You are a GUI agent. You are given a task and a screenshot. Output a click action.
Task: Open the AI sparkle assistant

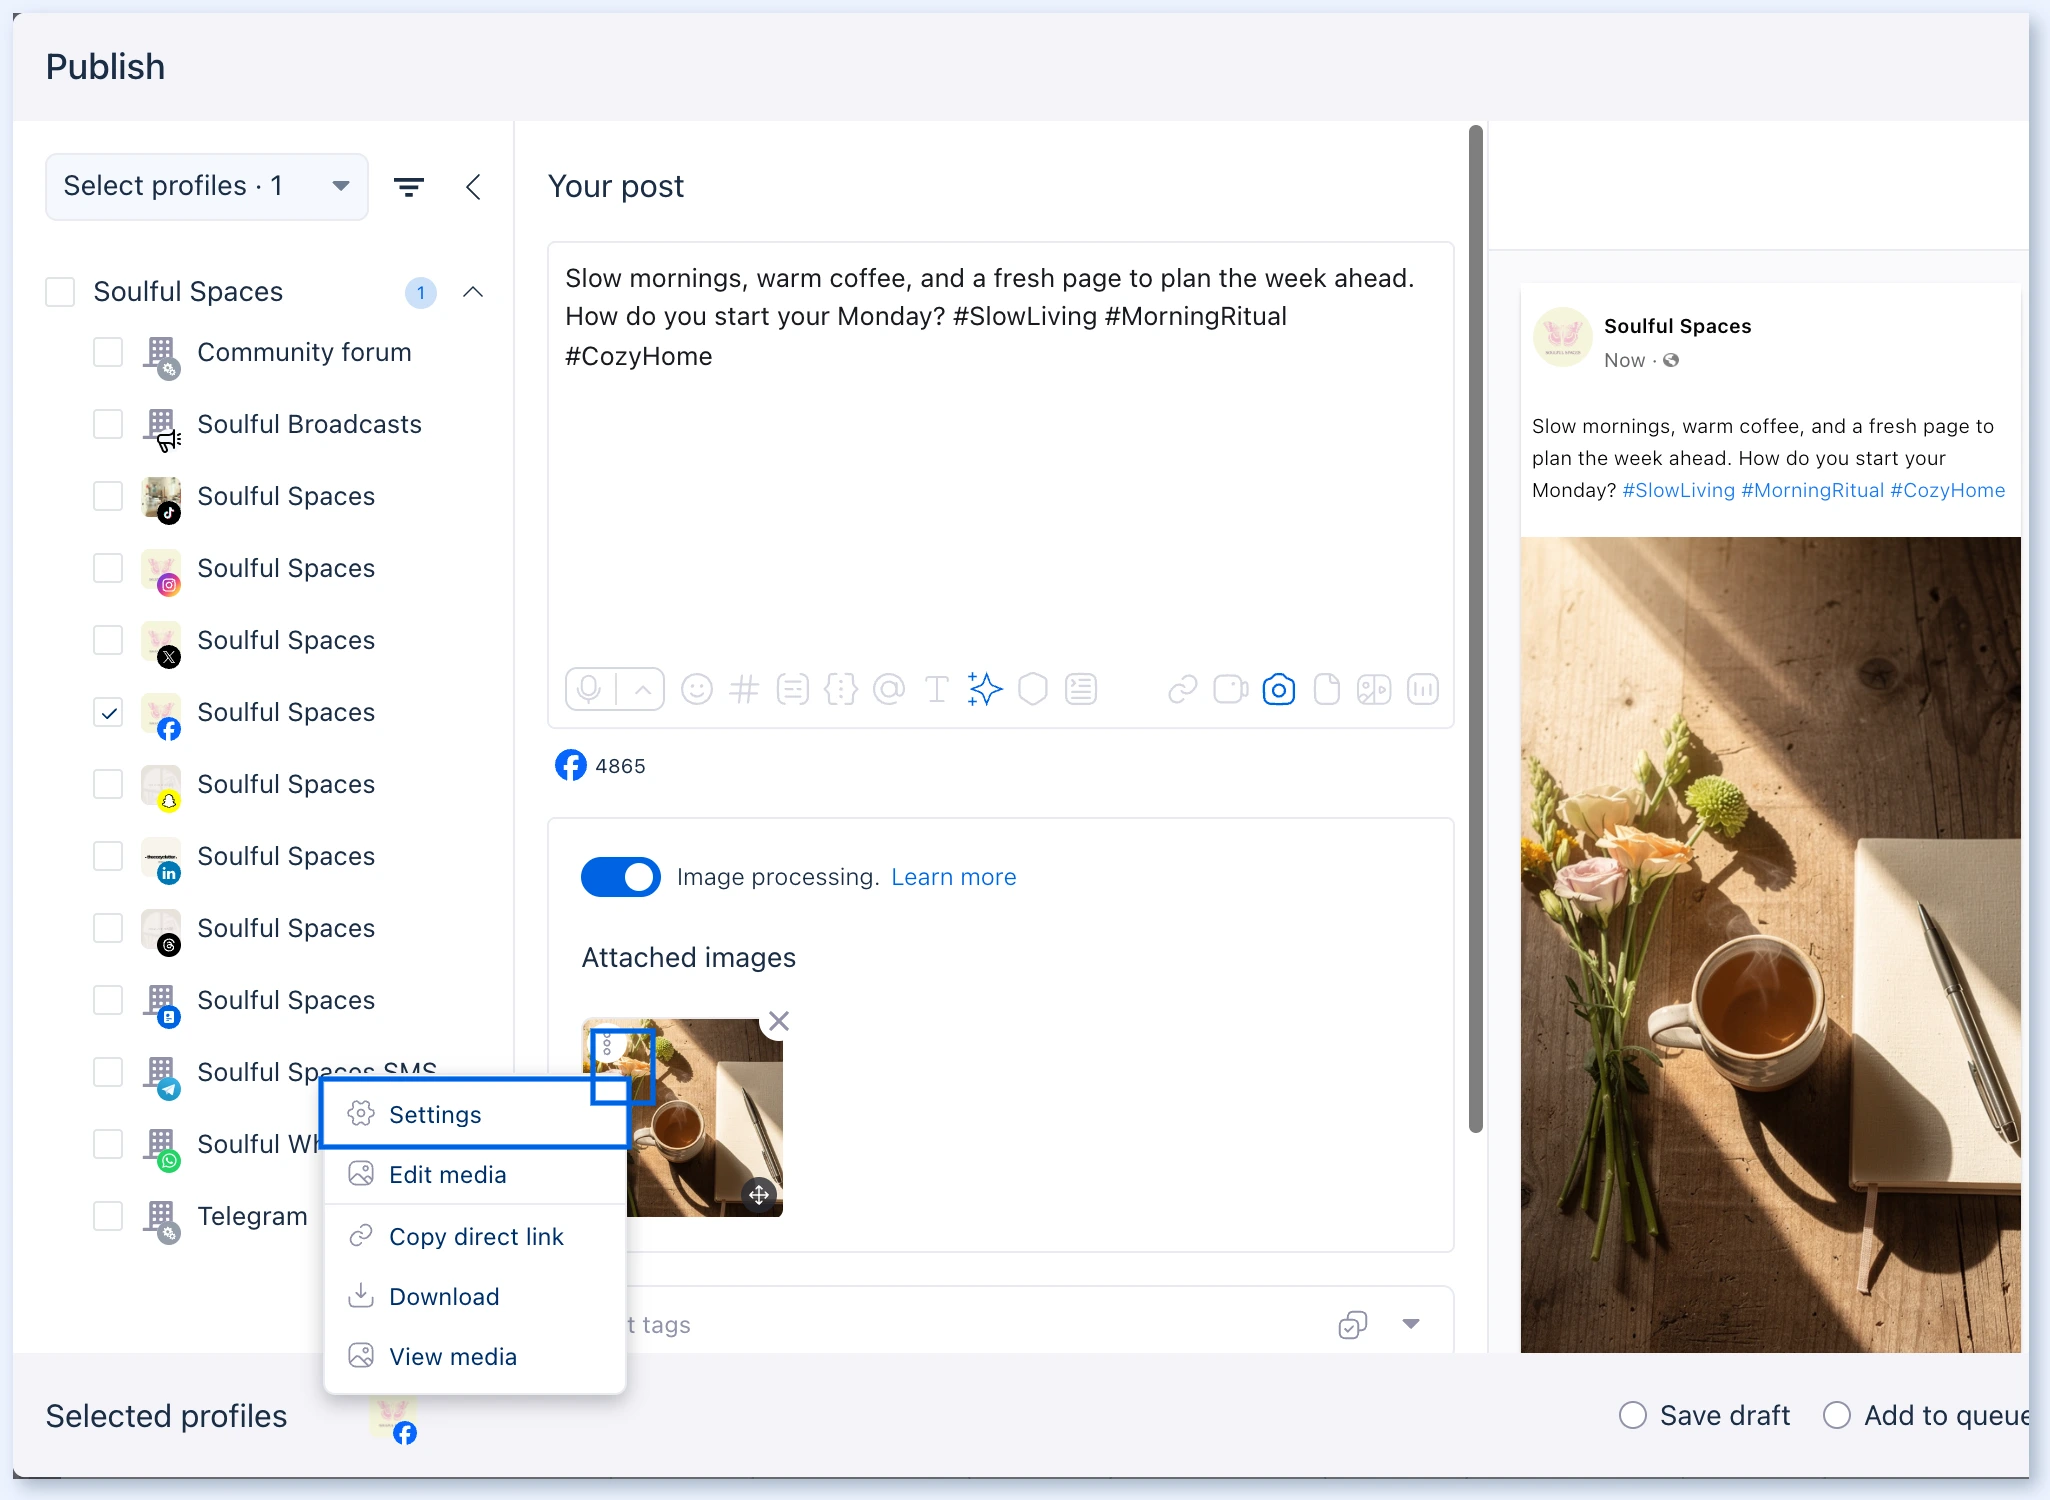[985, 689]
